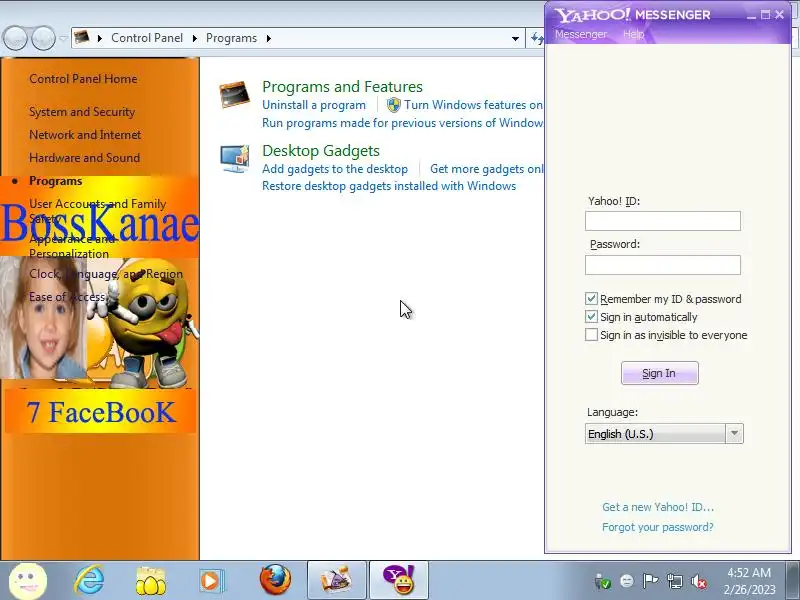Screen dimensions: 800x600
Task: Click the Control Panel icon in address bar
Action: [x=82, y=37]
